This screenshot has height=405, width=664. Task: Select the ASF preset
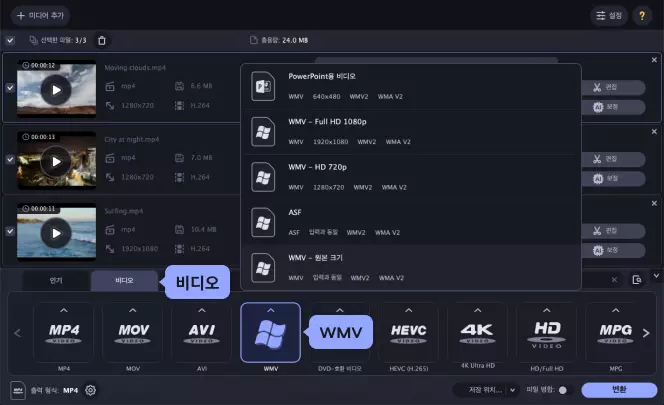click(411, 222)
